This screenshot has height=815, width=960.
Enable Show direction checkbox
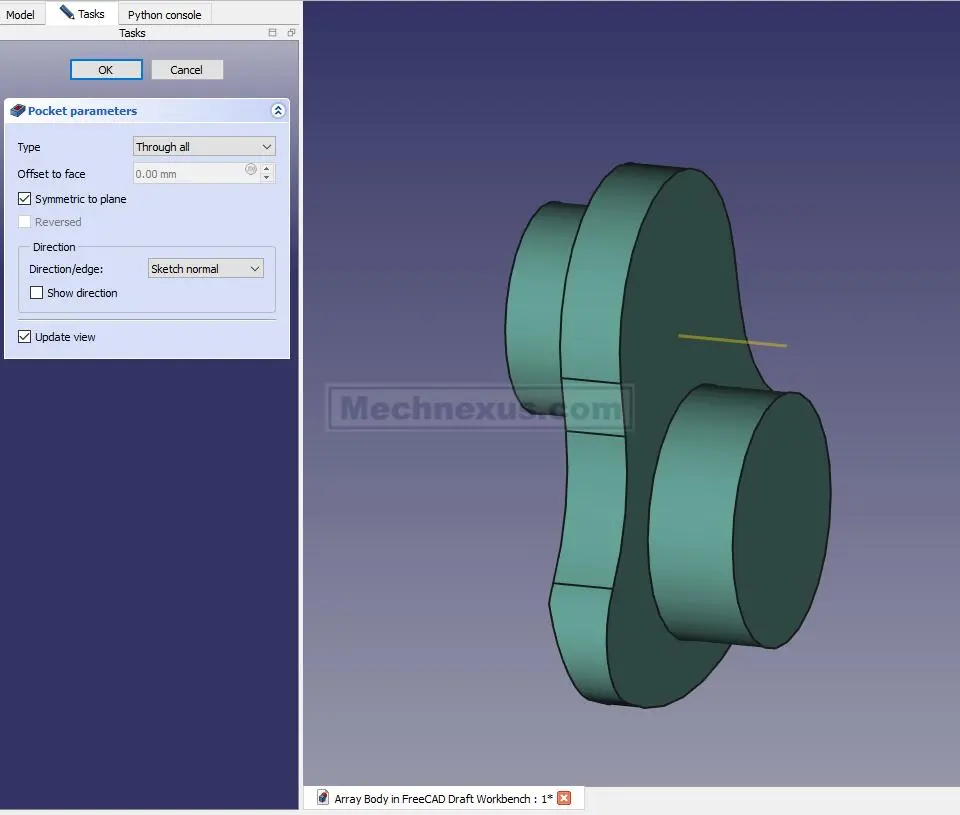[x=37, y=293]
